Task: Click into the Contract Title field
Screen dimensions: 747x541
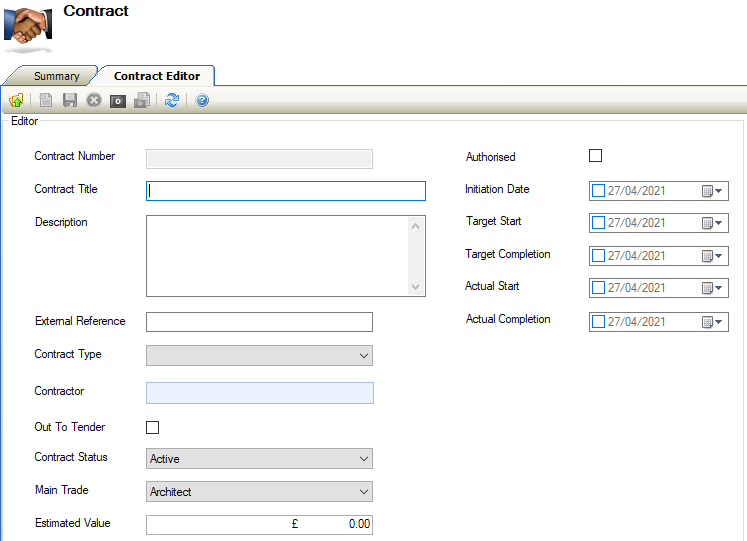Action: 286,191
